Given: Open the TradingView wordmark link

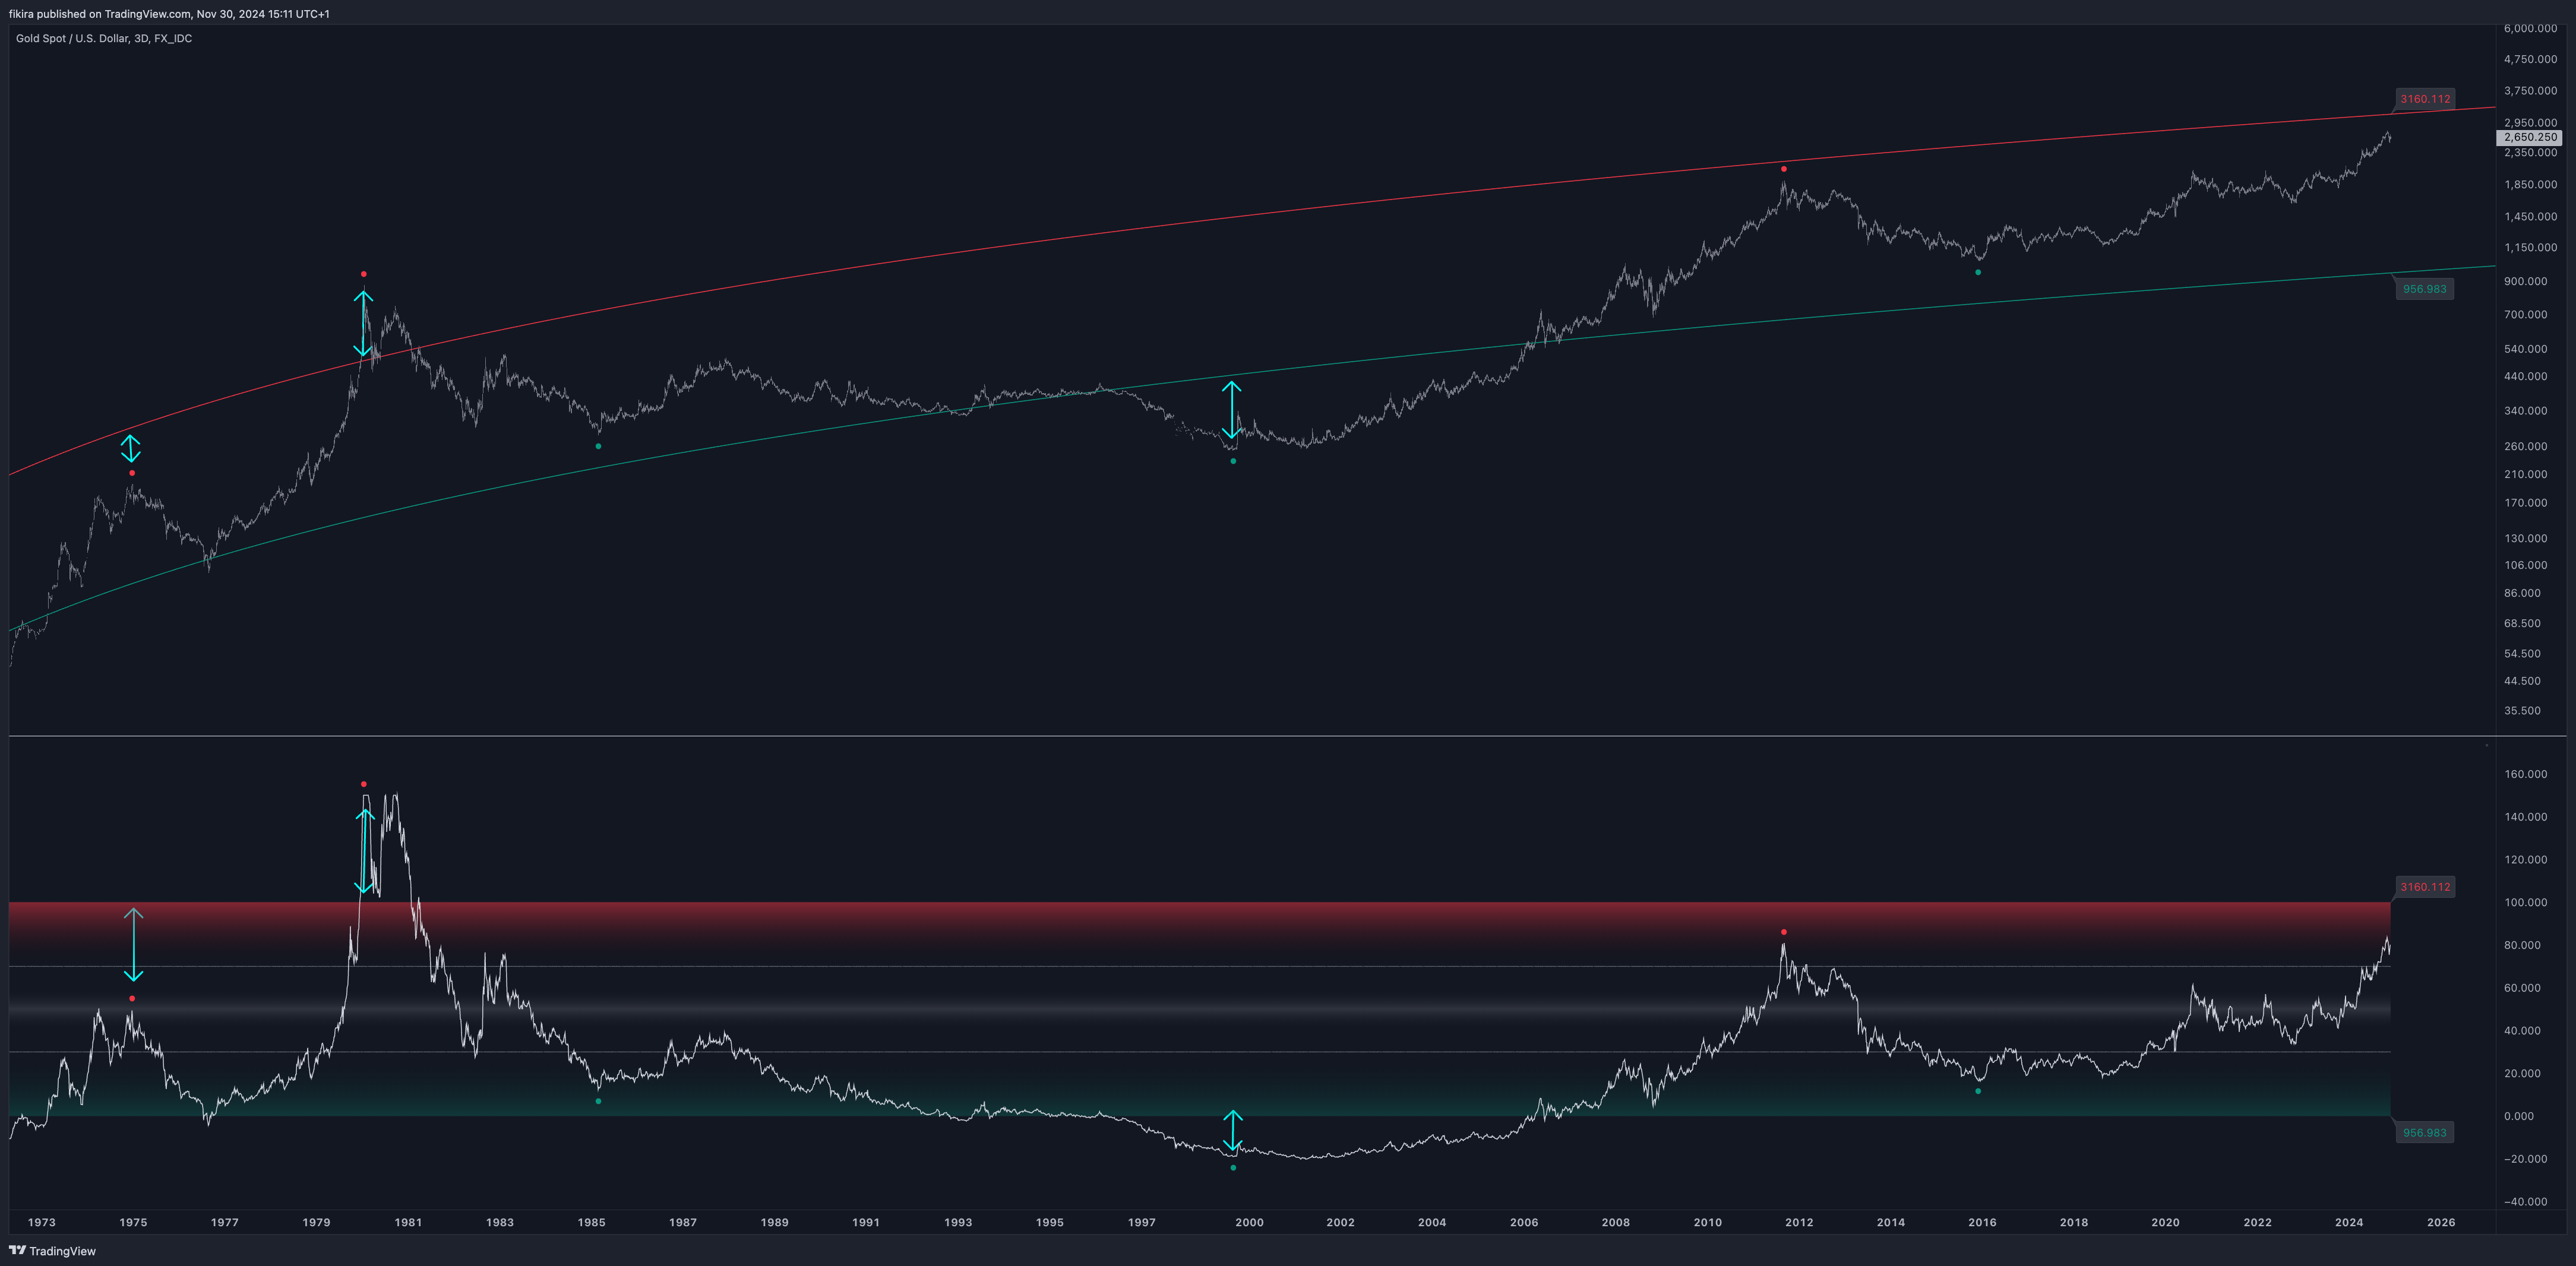Looking at the screenshot, I should [x=62, y=1251].
